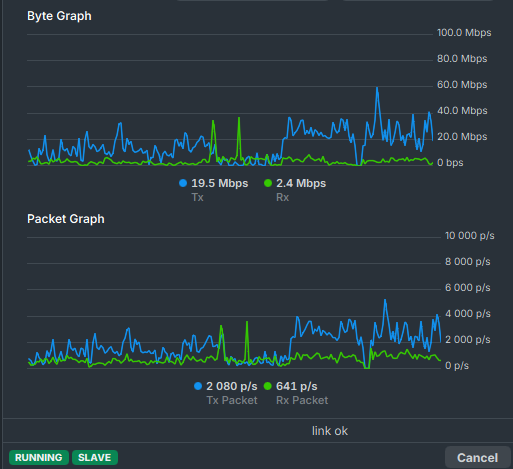Click the Byte Graph heading
513x469 pixels.
pos(59,16)
